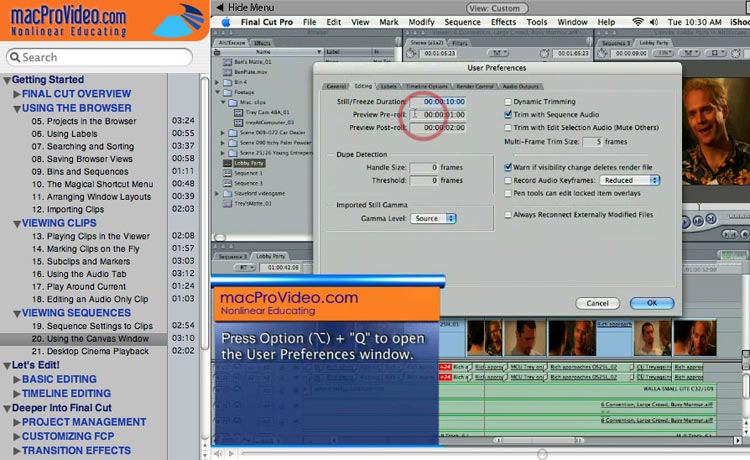Image resolution: width=750 pixels, height=460 pixels.
Task: Open the Record Audio Keyframes Reduced dropdown
Action: click(630, 180)
